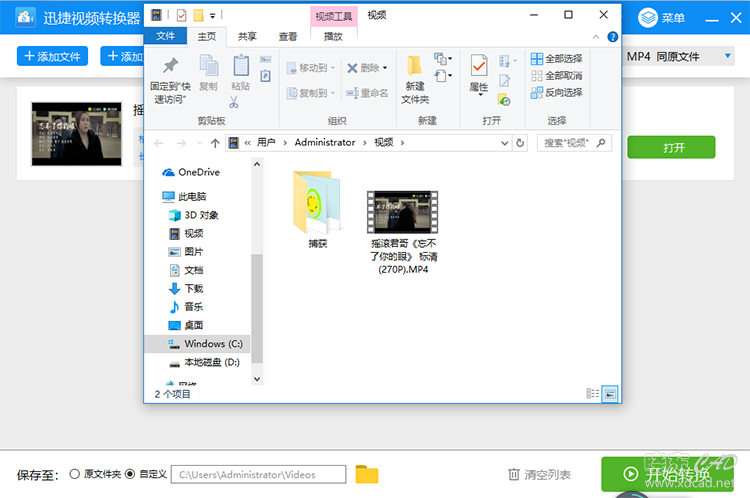Switch to details view icon in status bar
The height and width of the screenshot is (498, 750).
593,393
